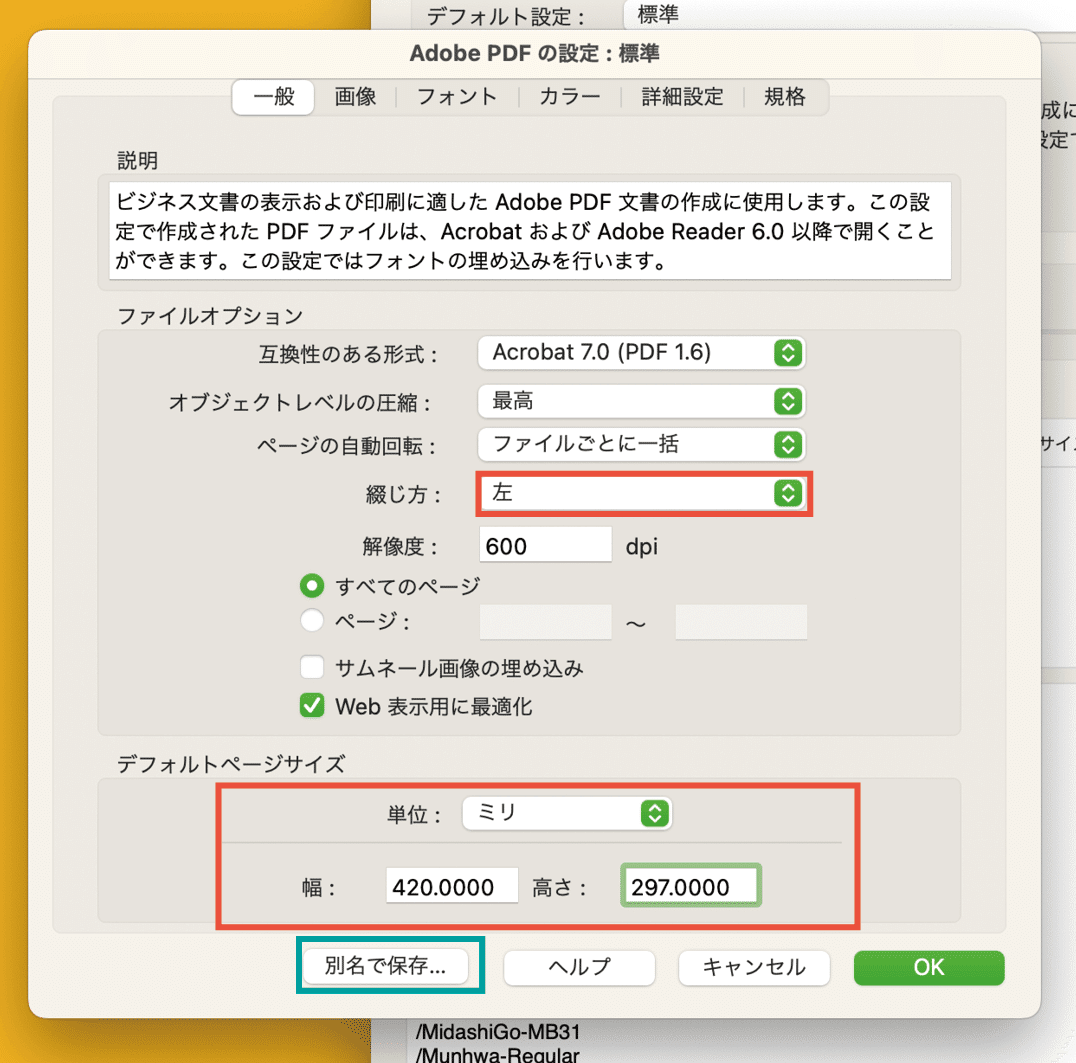This screenshot has height=1063, width=1076.
Task: Open the 規格 tab
Action: [785, 97]
